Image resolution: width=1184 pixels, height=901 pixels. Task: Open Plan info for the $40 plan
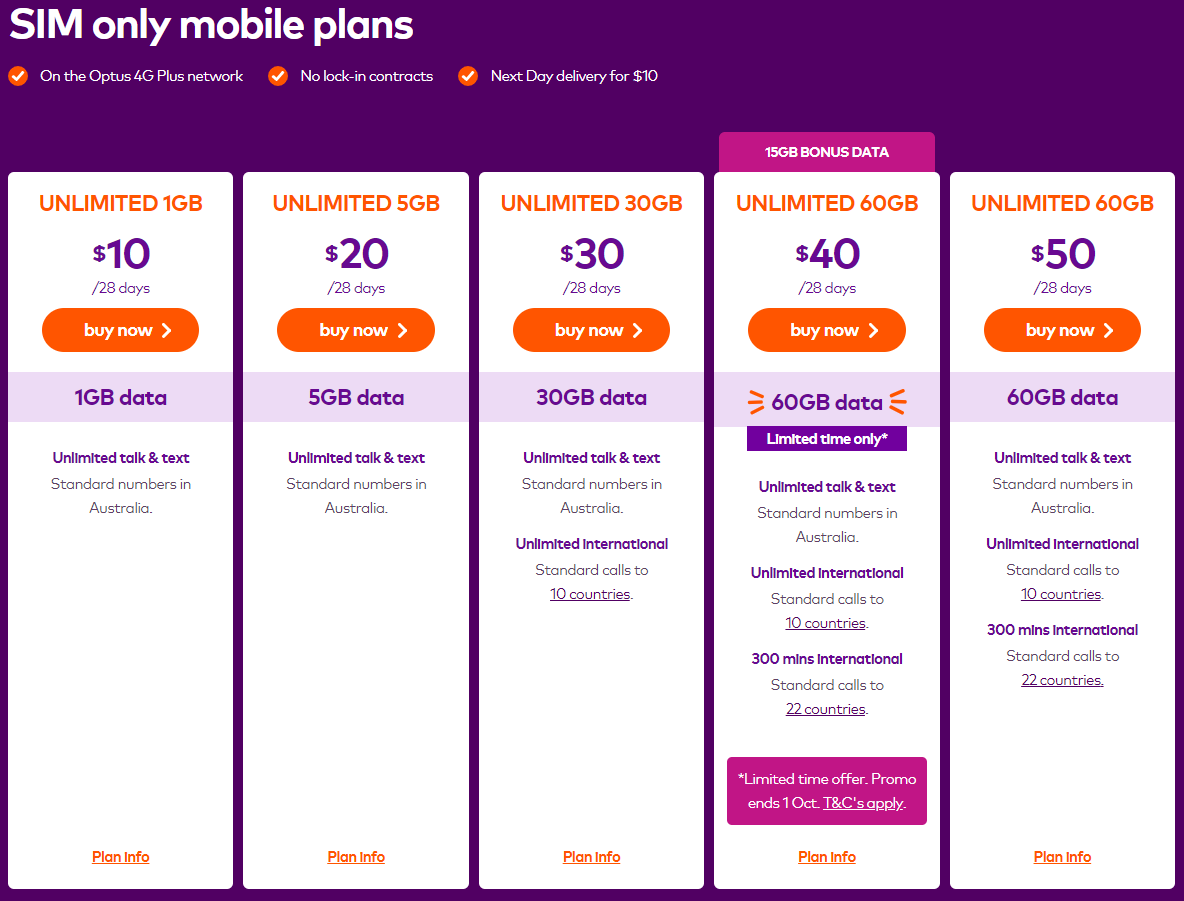tap(827, 857)
